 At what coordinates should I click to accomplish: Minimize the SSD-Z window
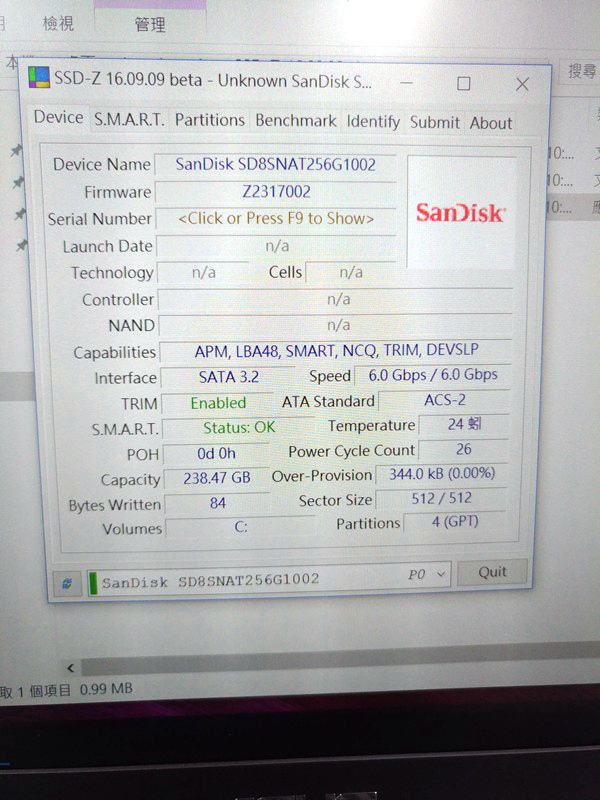407,83
